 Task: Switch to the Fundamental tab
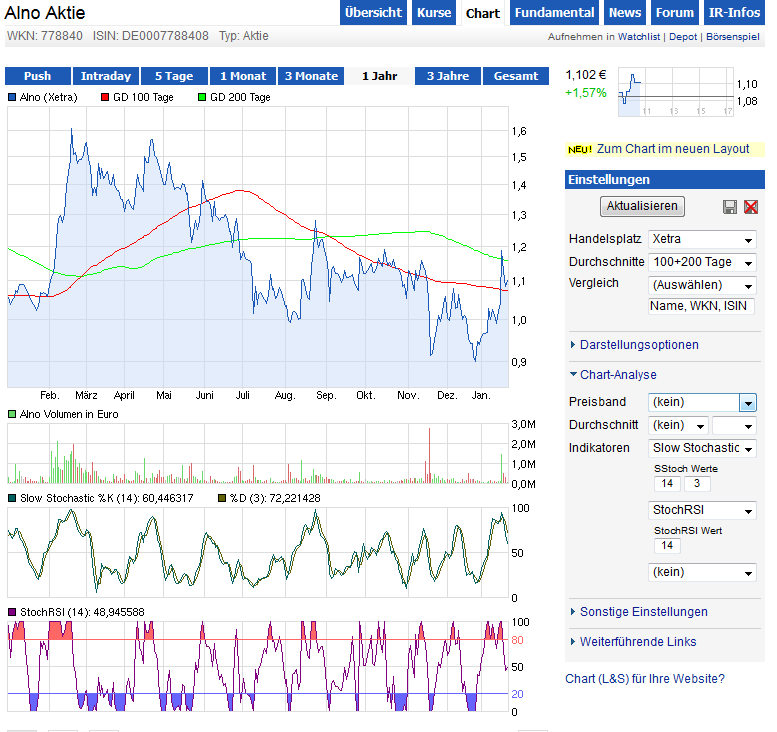(x=555, y=13)
